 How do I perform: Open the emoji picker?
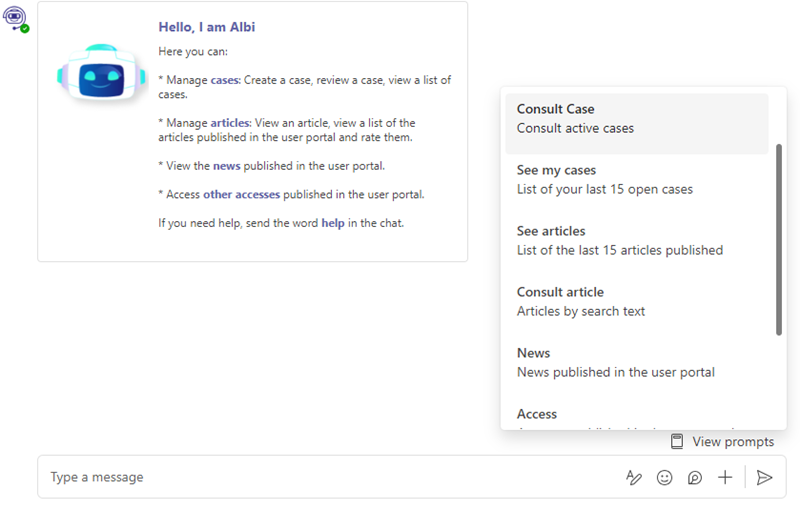(x=664, y=478)
